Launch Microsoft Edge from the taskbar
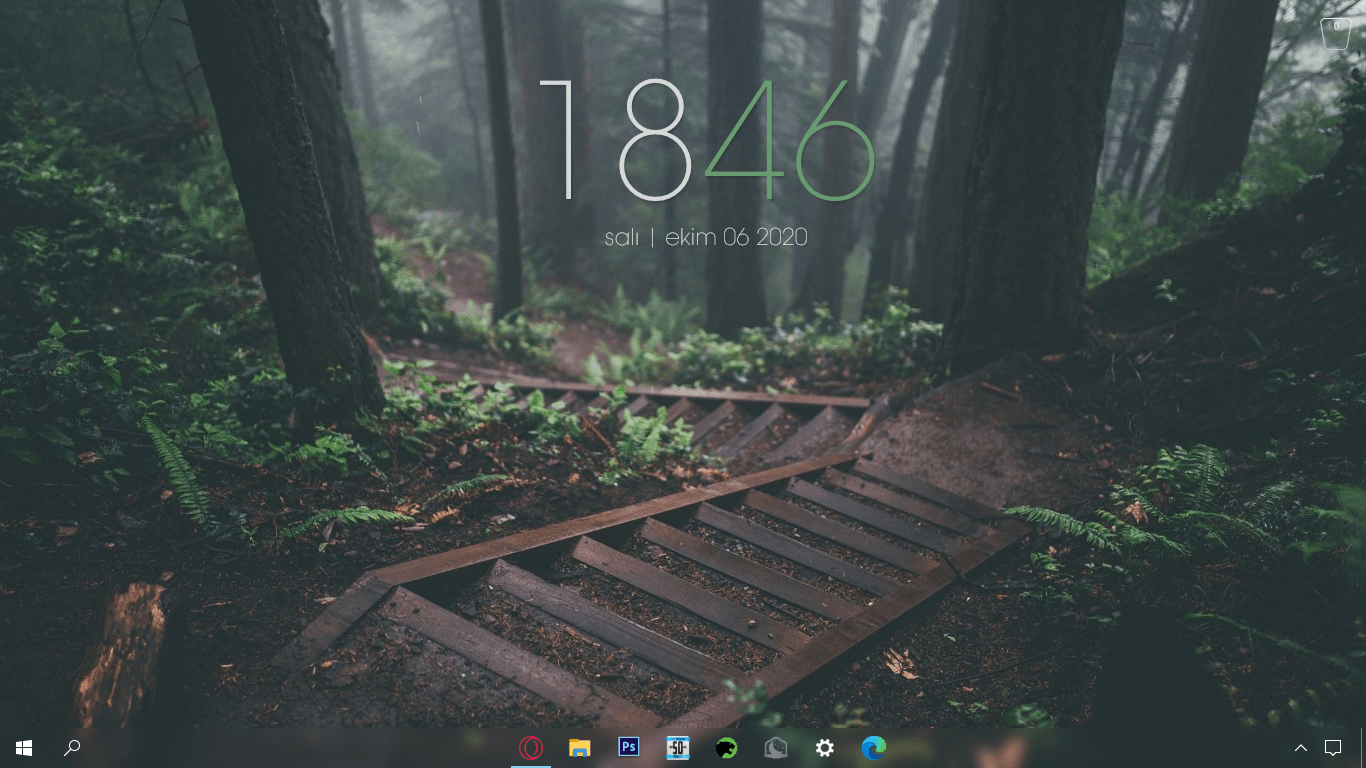The width and height of the screenshot is (1366, 768). tap(874, 748)
